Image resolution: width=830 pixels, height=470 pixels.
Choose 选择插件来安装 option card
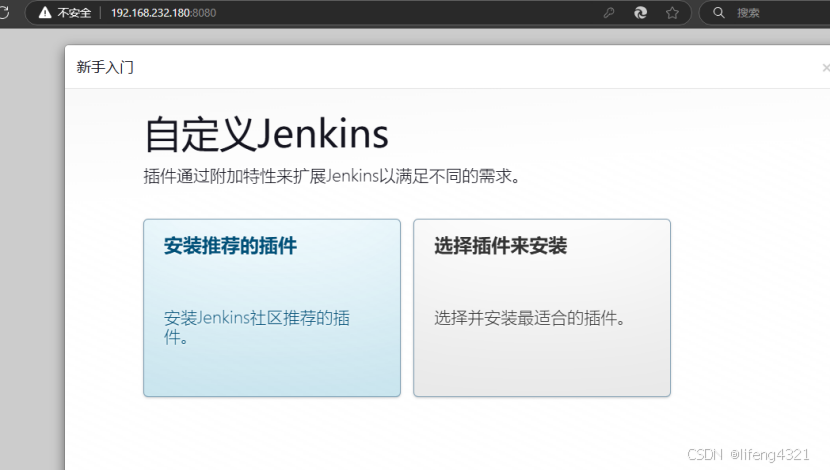[542, 308]
